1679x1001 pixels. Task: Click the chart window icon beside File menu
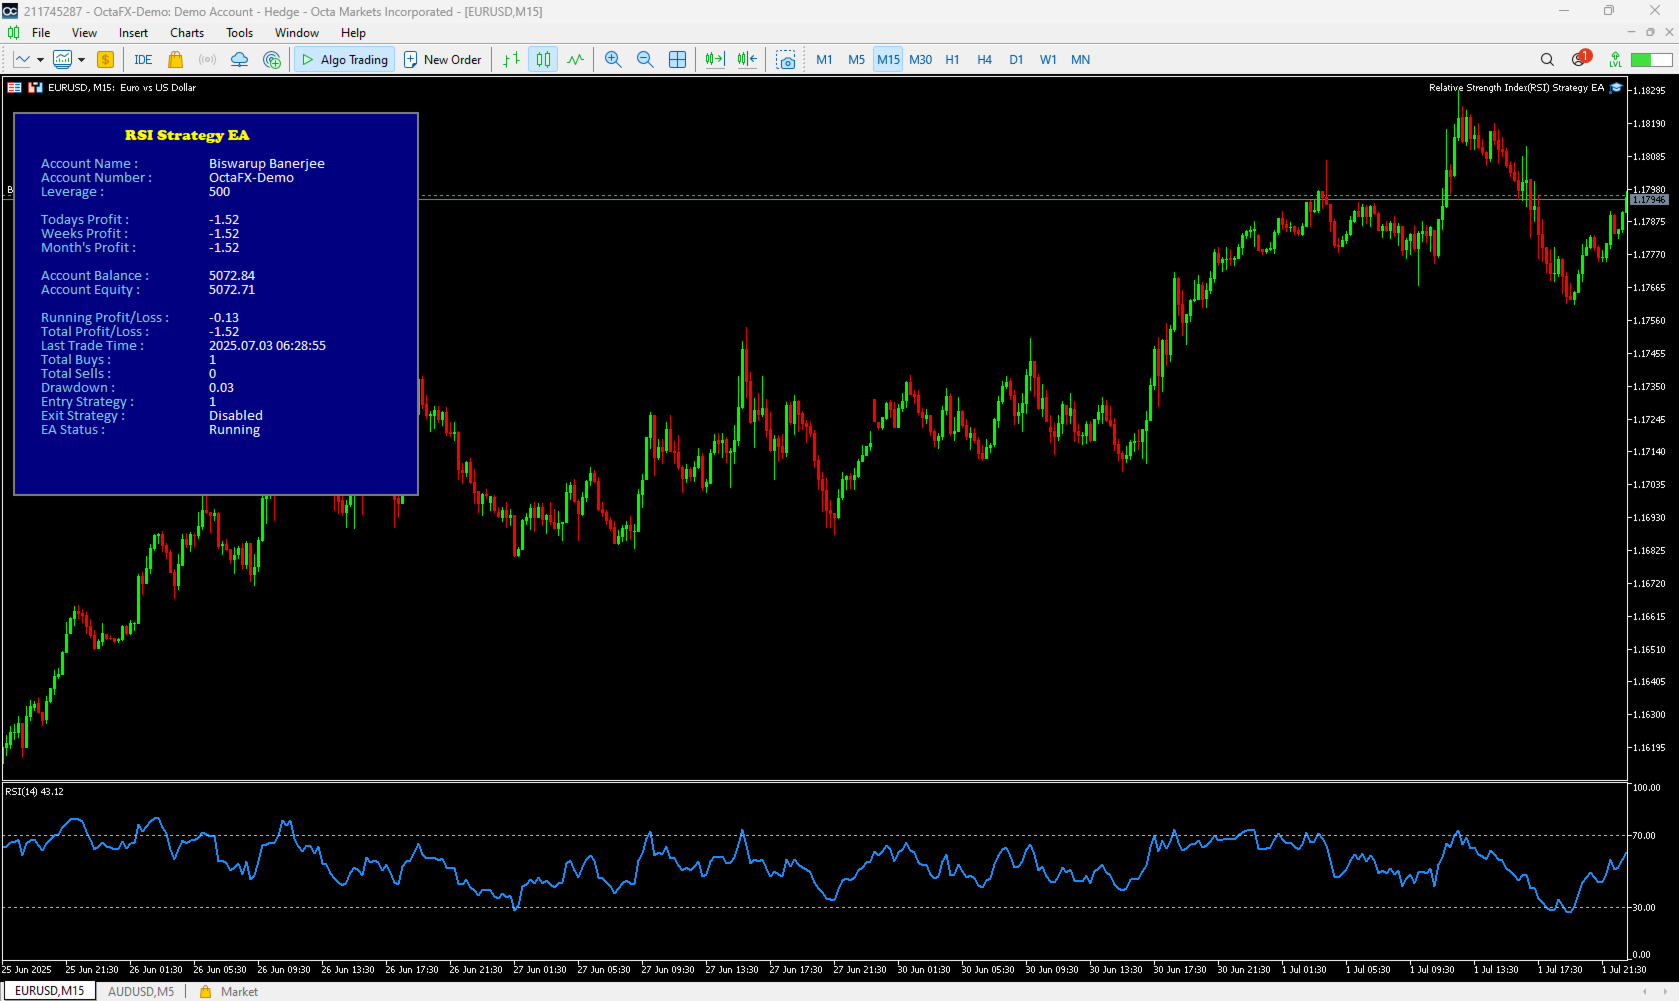pyautogui.click(x=13, y=33)
